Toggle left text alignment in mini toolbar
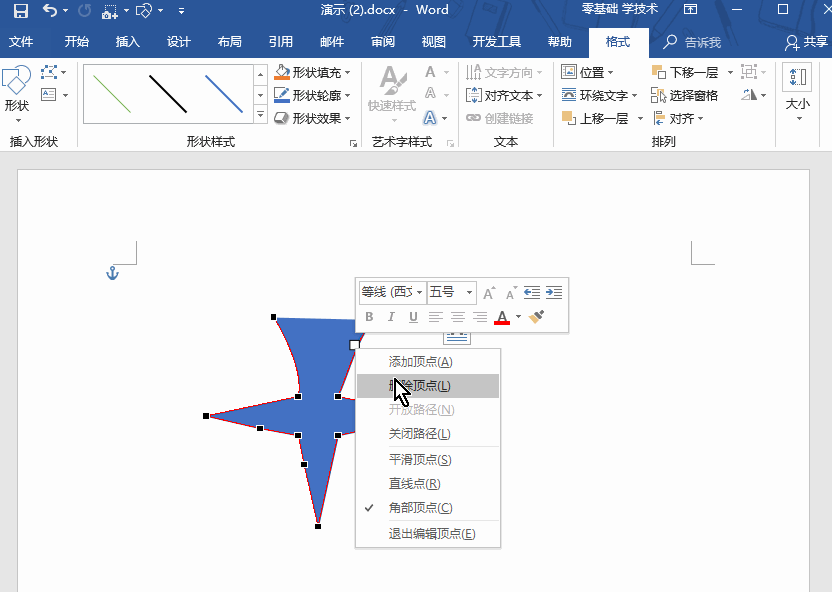The image size is (832, 592). click(436, 317)
